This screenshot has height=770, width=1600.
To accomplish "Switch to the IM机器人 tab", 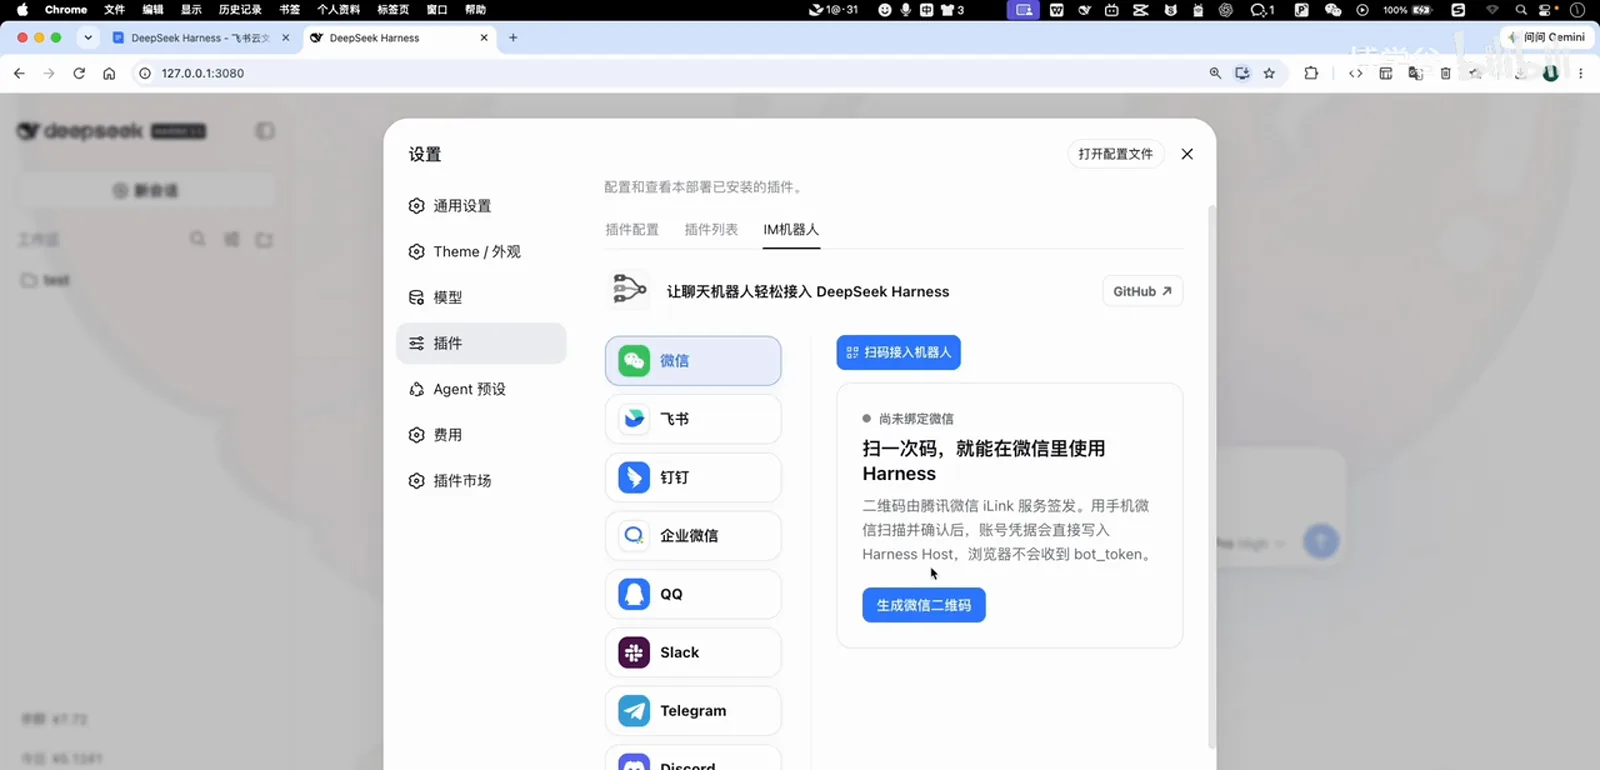I will 791,230.
